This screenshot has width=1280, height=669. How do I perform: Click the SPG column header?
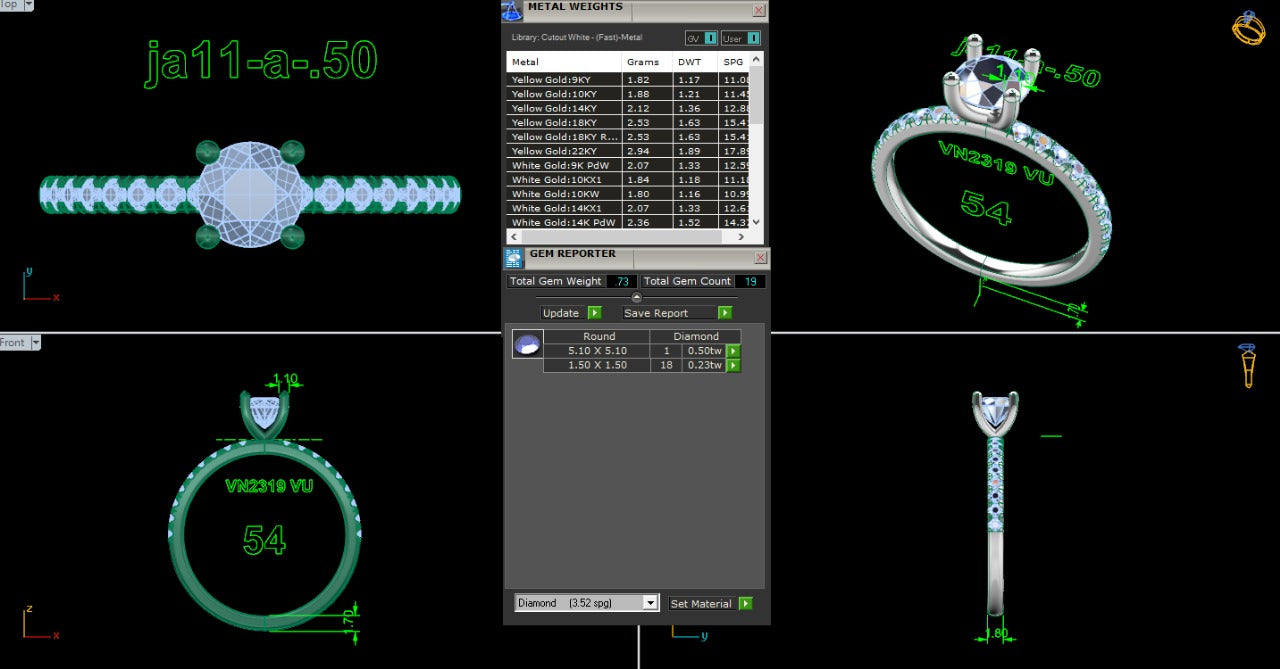coord(733,62)
